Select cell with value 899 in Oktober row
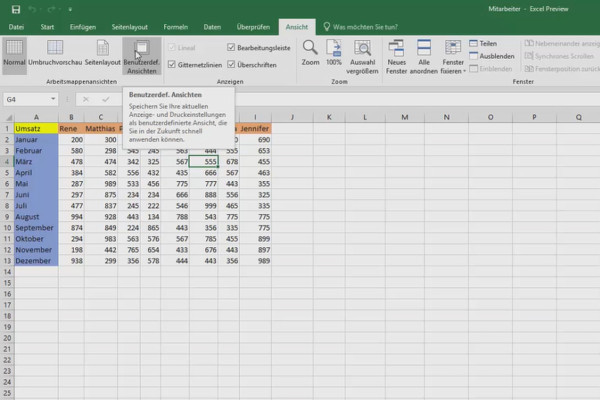The image size is (600, 400). (x=255, y=239)
